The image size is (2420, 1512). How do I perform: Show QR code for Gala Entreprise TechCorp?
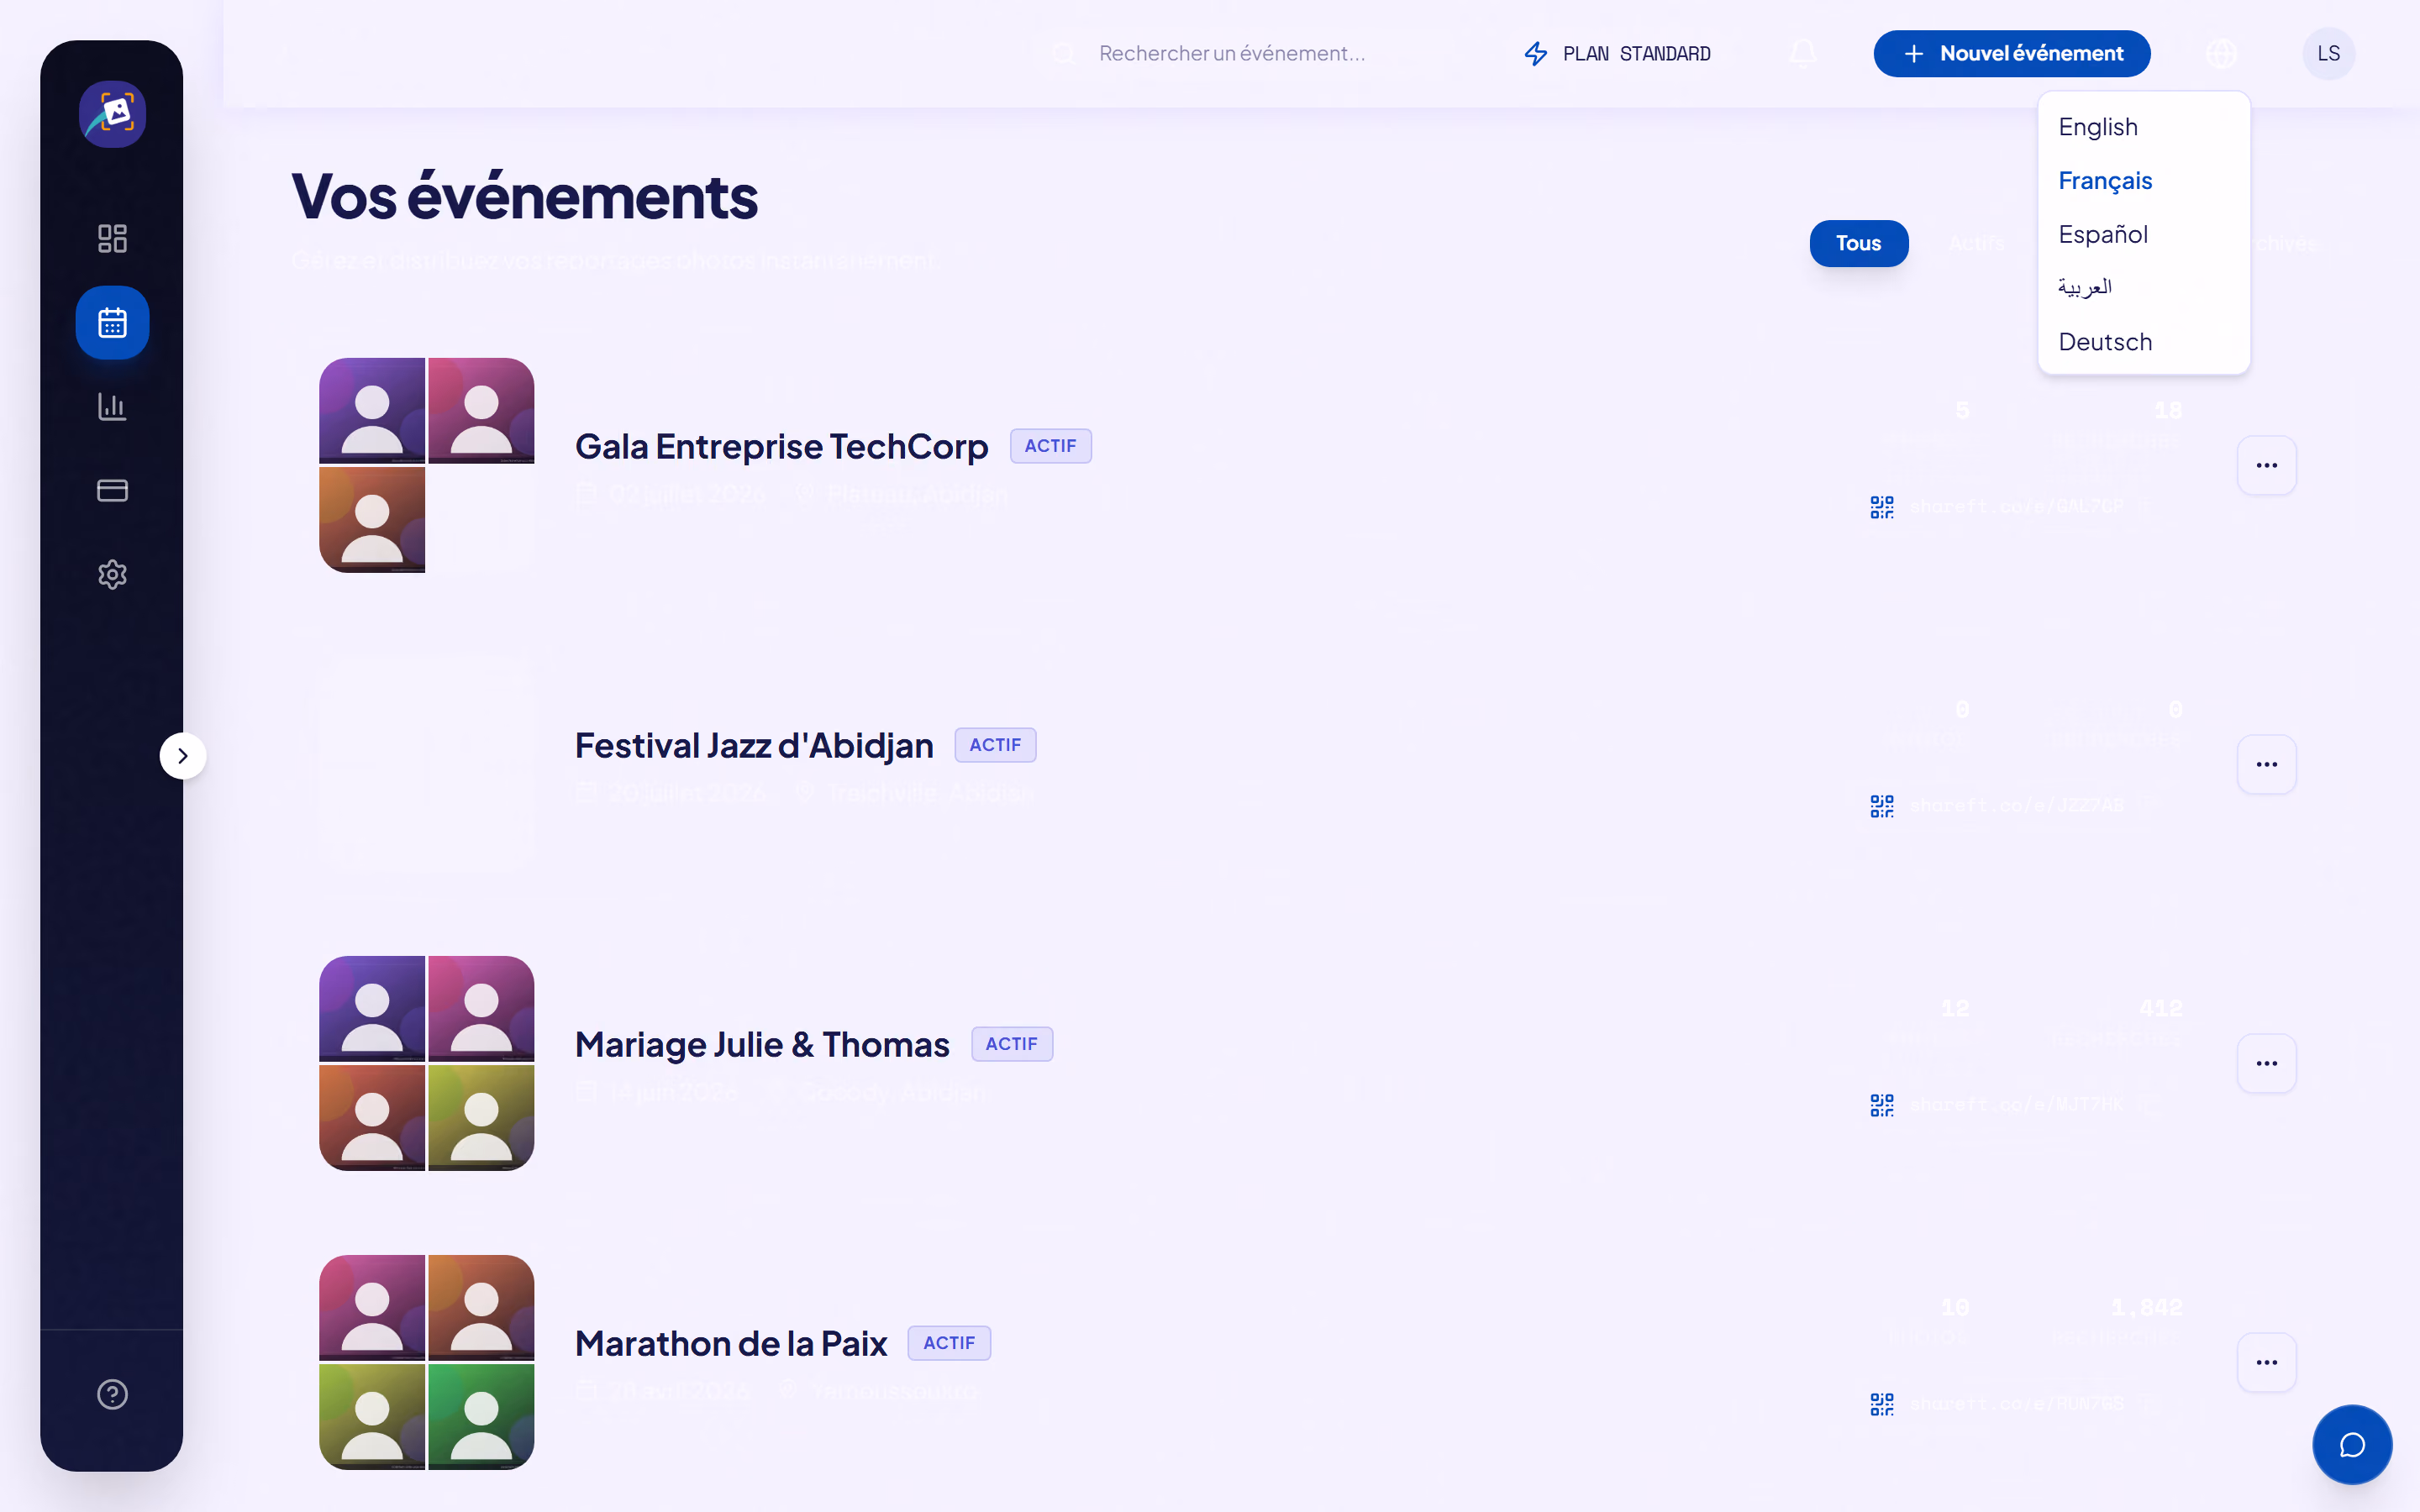pos(1882,507)
